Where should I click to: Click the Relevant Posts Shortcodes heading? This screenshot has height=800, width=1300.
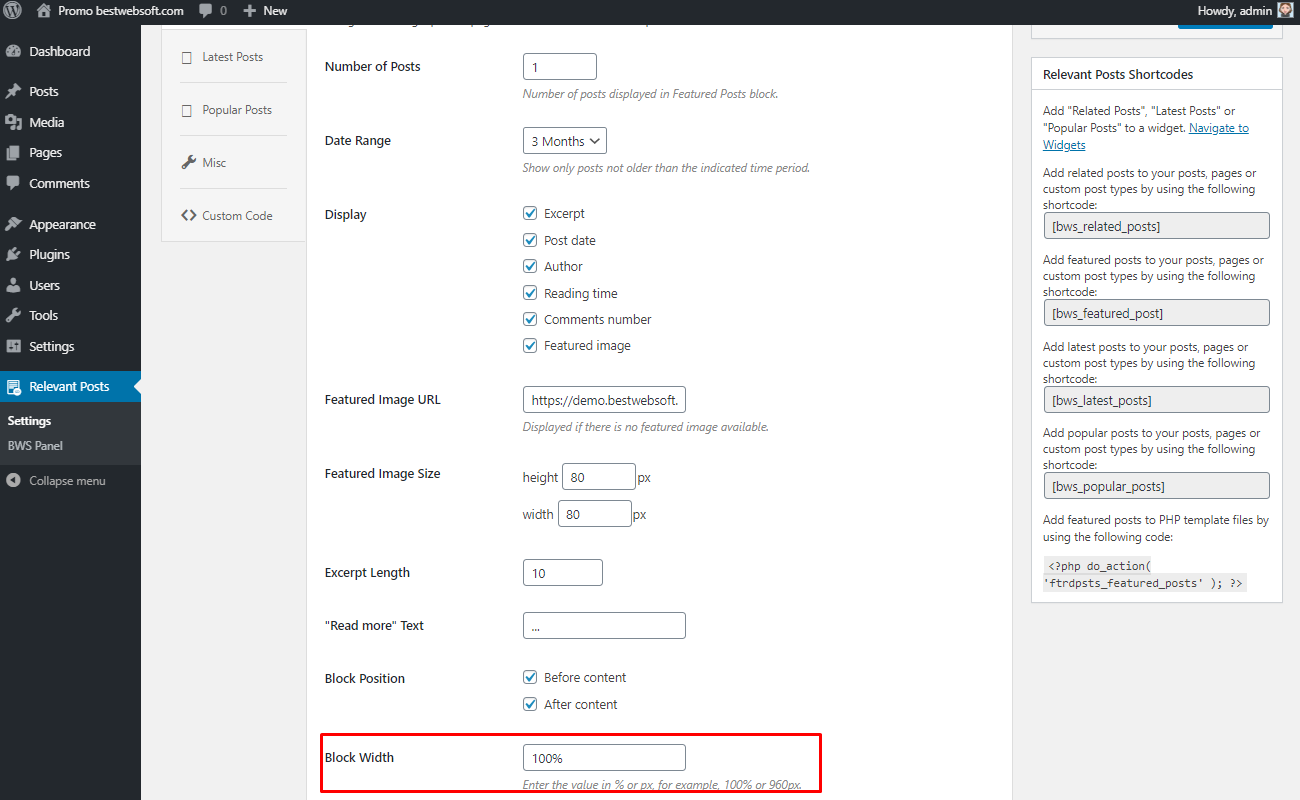point(1118,74)
